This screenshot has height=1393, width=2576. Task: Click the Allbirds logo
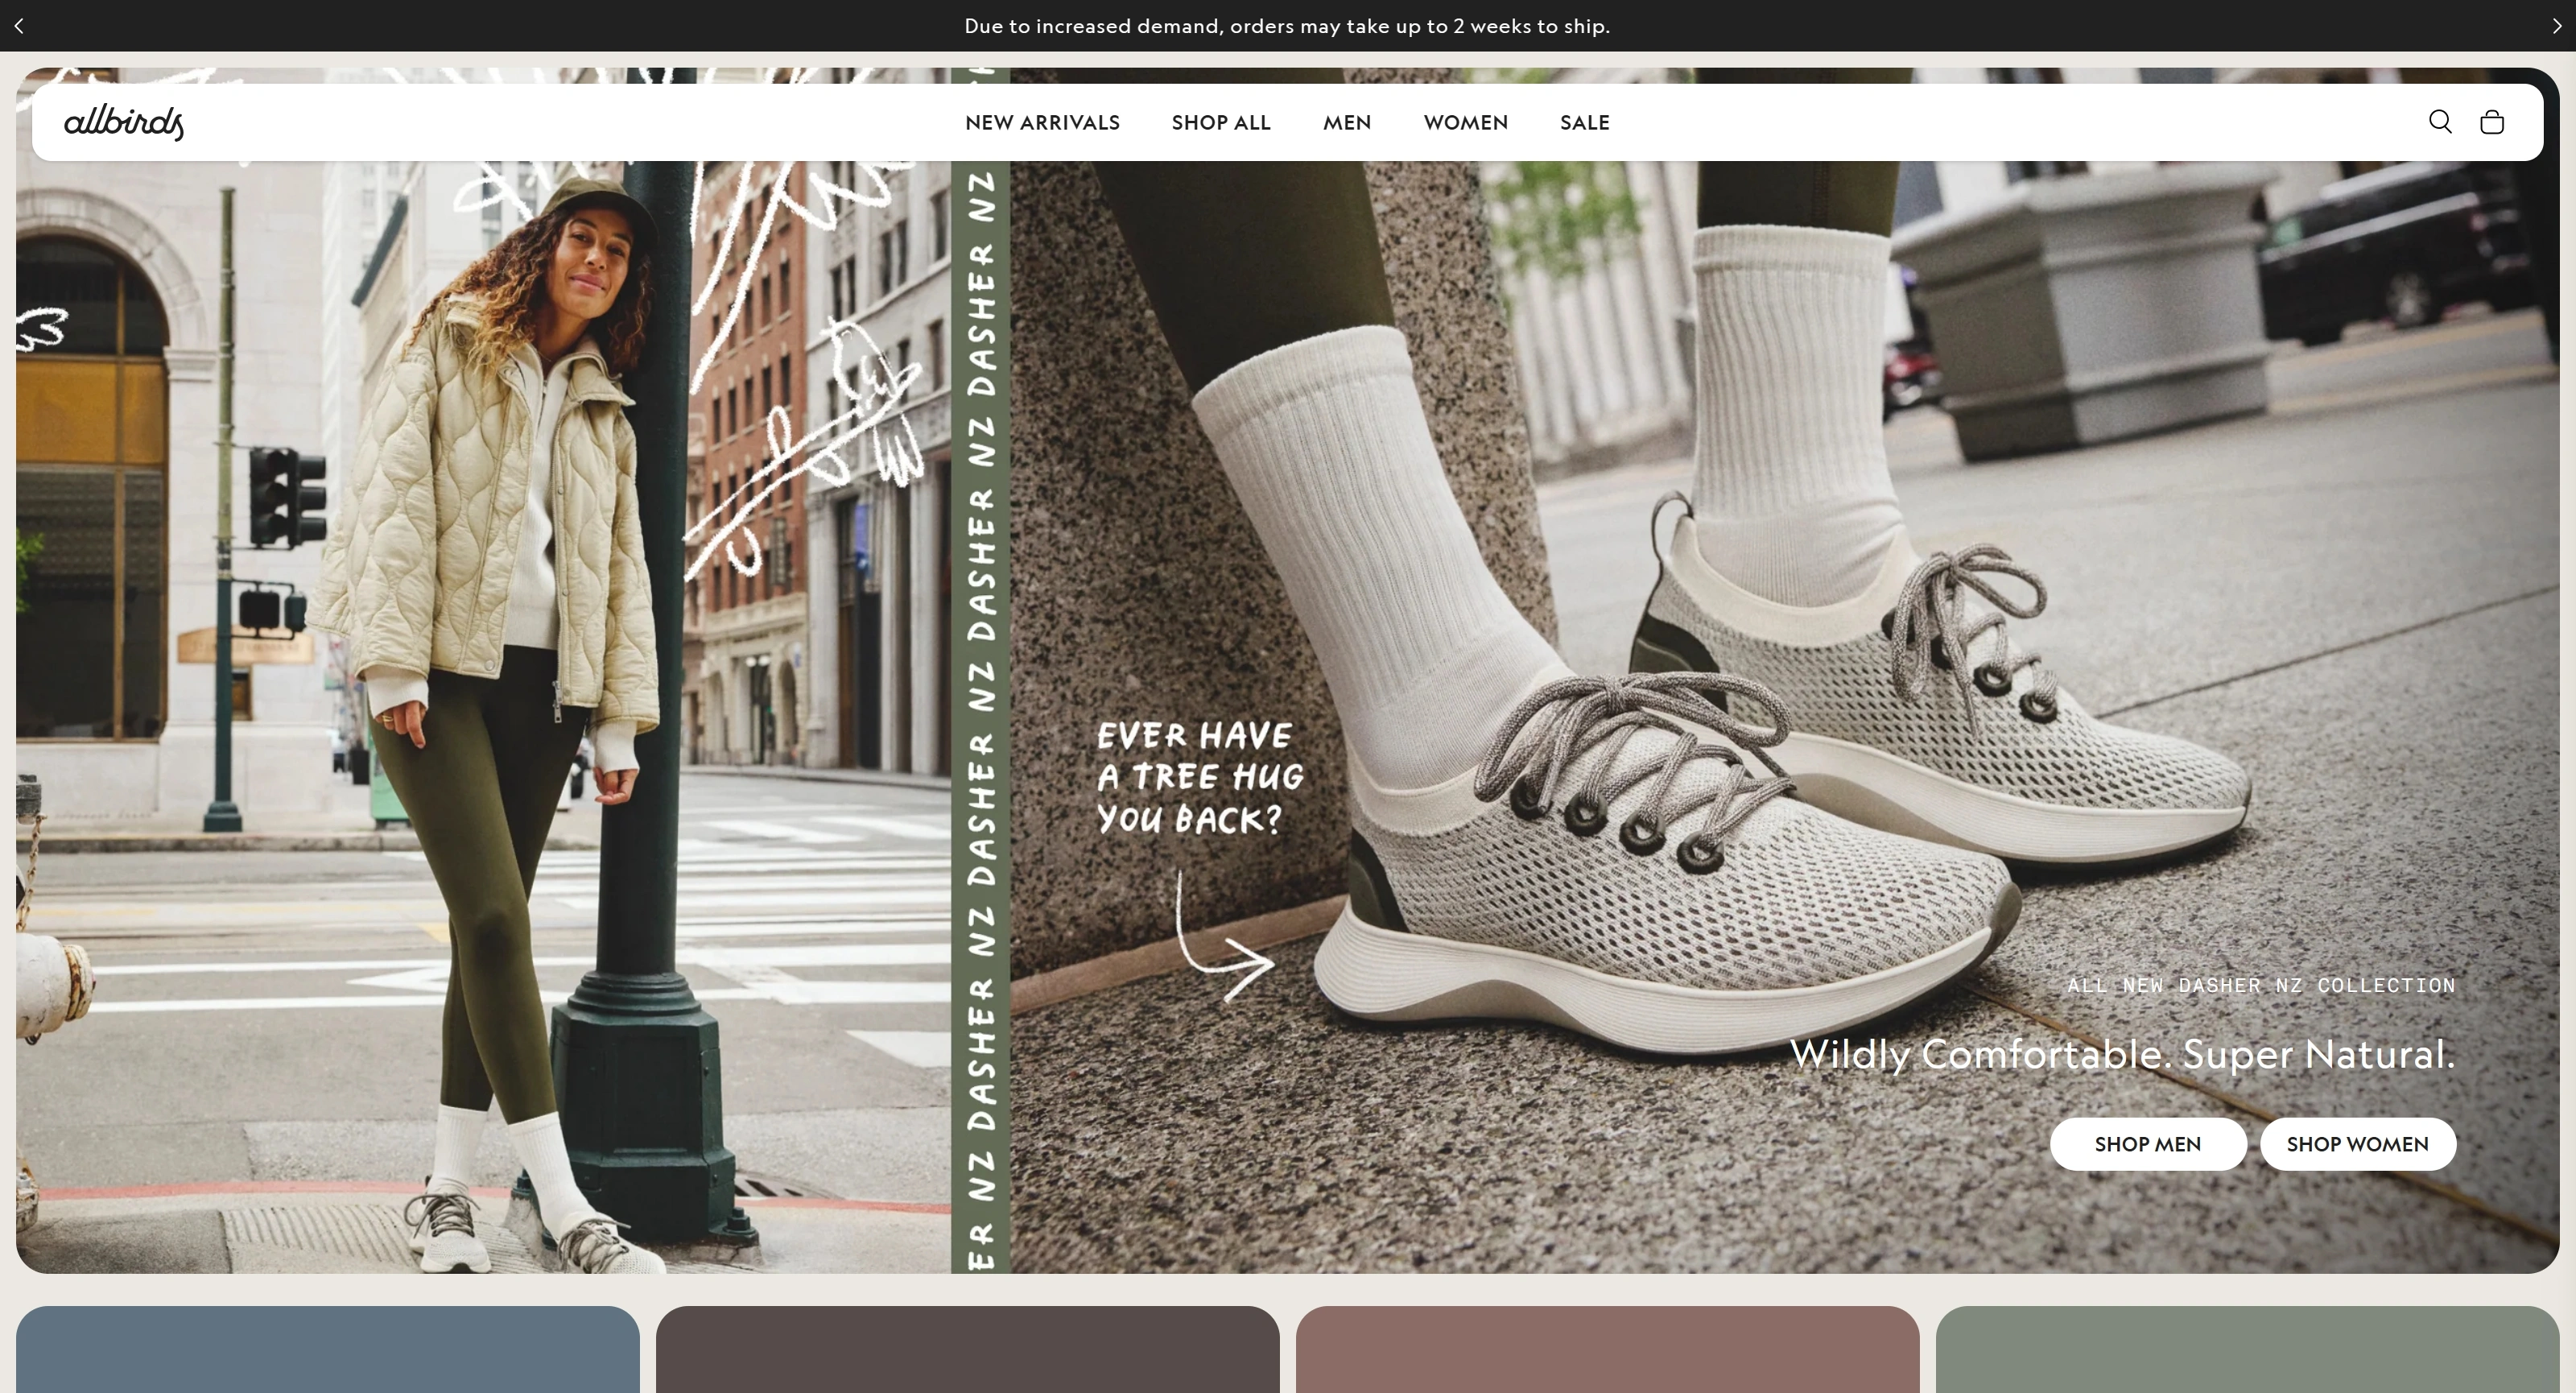click(124, 122)
